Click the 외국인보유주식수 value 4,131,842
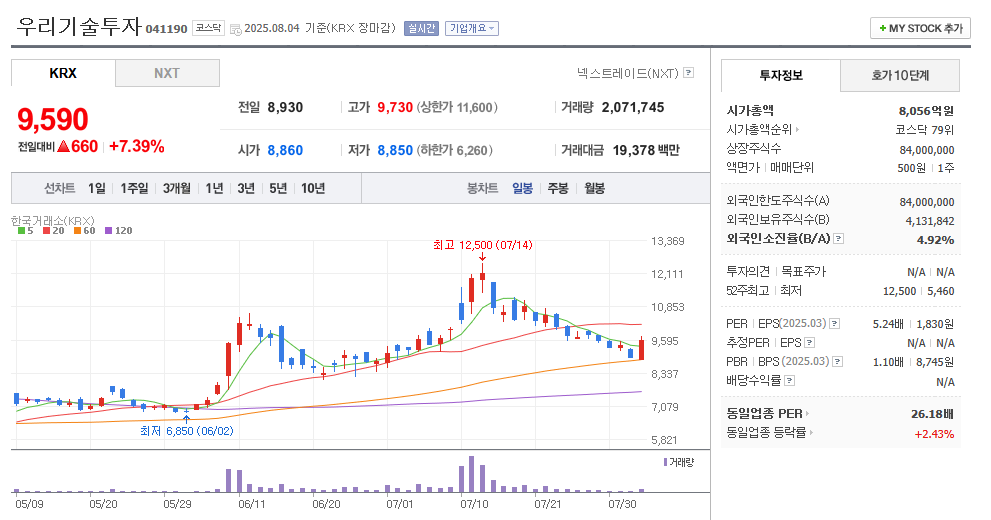 [x=930, y=221]
